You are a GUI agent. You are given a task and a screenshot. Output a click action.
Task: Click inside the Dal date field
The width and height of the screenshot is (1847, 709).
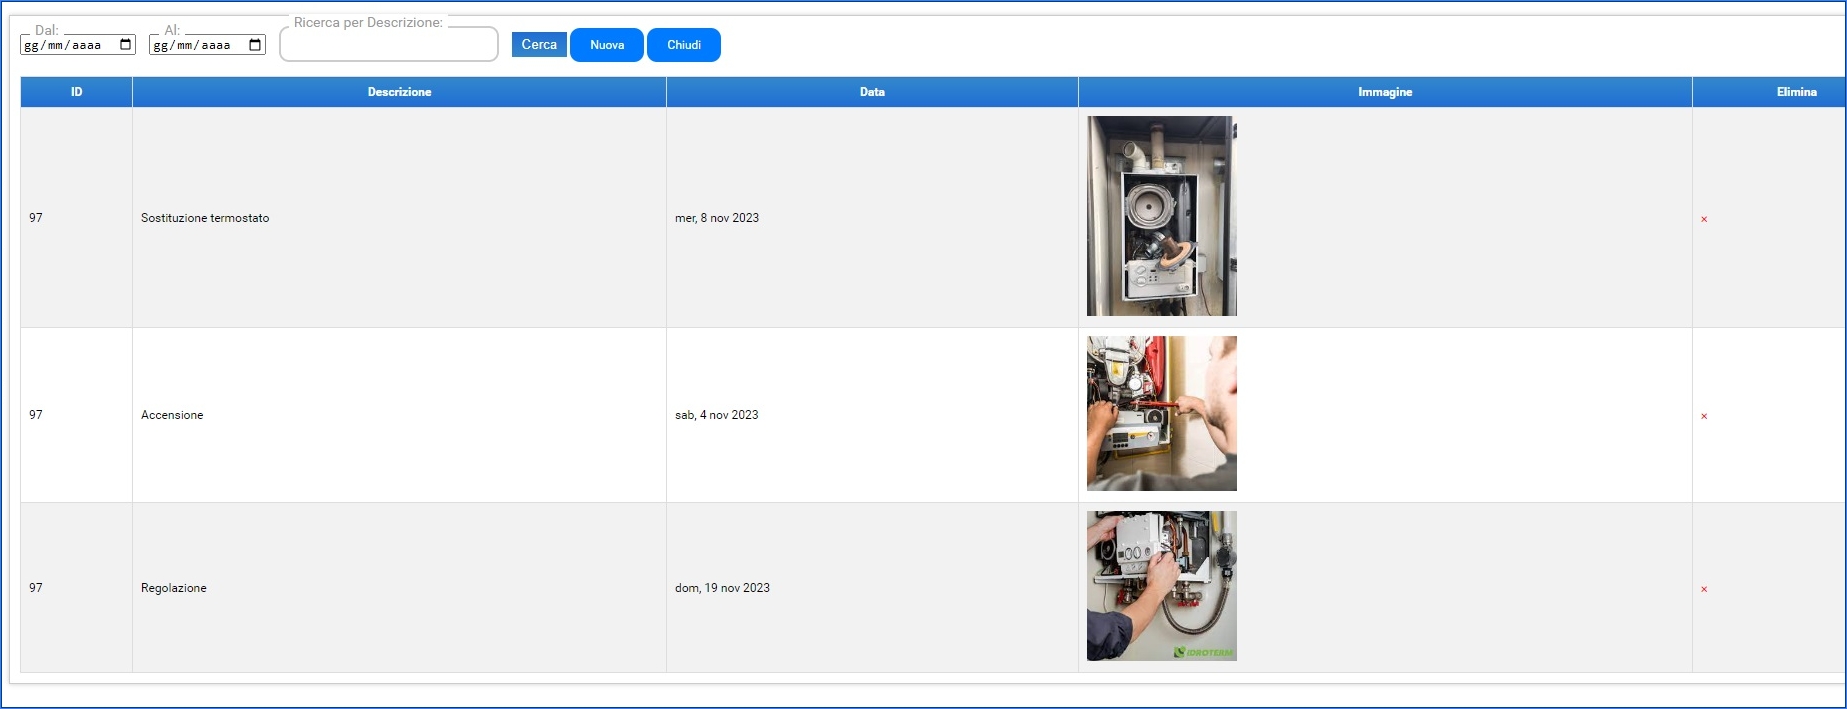pos(65,45)
